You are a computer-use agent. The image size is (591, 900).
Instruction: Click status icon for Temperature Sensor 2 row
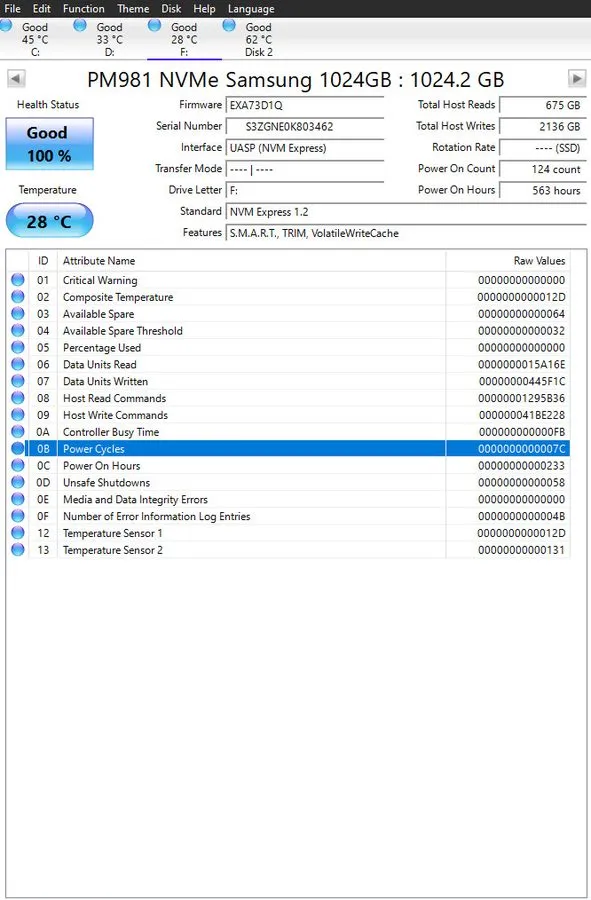(x=18, y=549)
